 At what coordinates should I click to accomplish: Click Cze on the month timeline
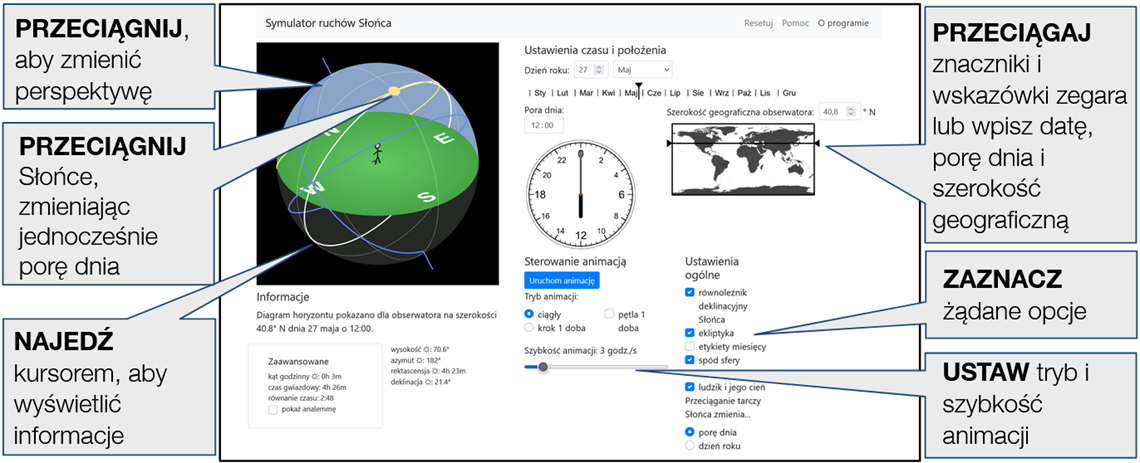click(654, 93)
